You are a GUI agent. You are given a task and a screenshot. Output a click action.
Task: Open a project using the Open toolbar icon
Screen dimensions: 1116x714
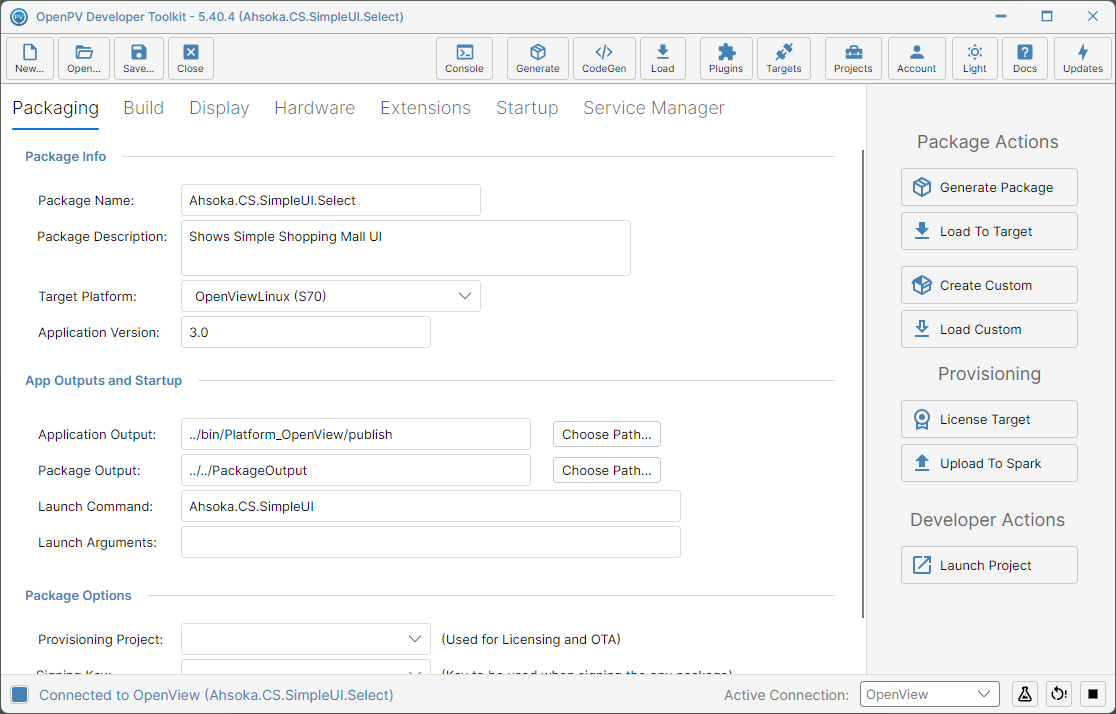84,58
